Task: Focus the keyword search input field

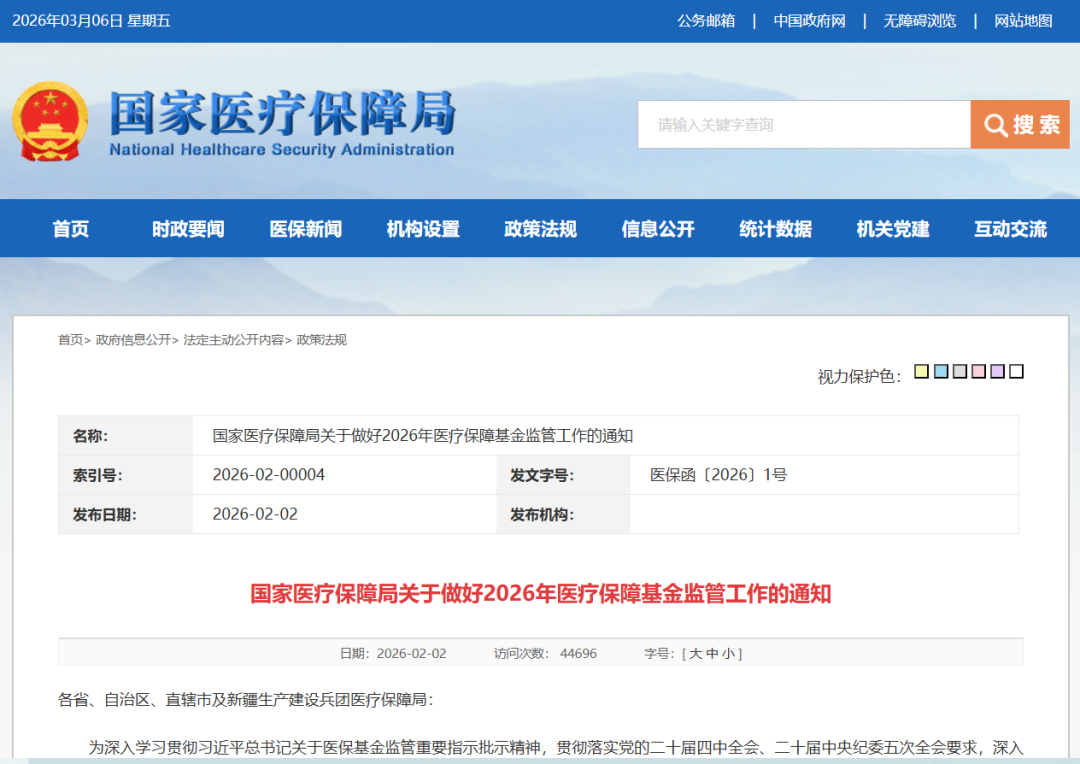Action: tap(804, 125)
